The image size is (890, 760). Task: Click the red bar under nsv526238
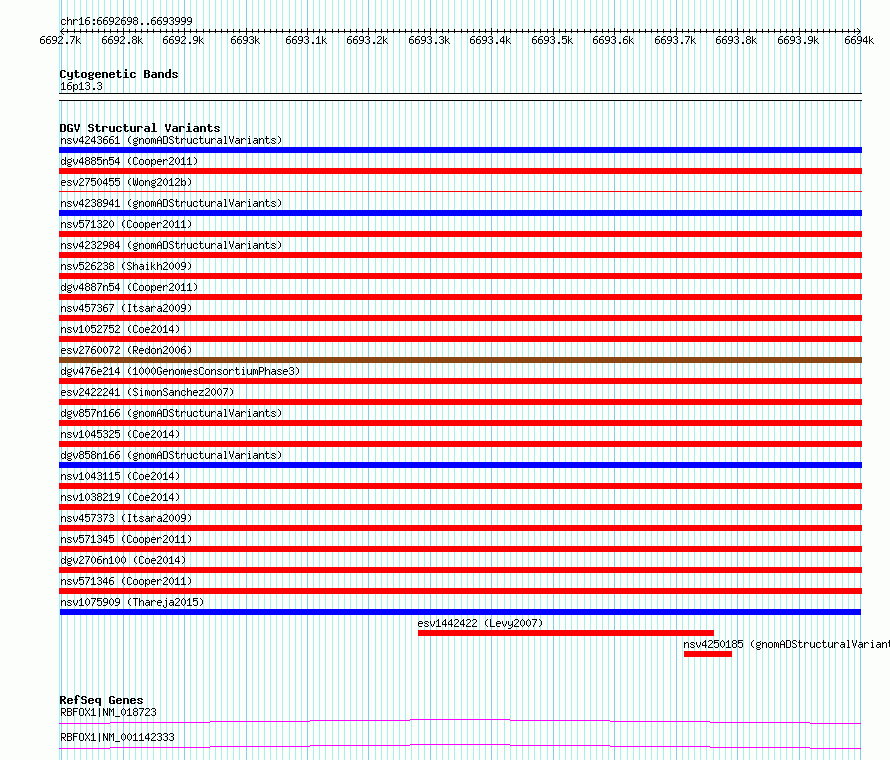point(460,276)
